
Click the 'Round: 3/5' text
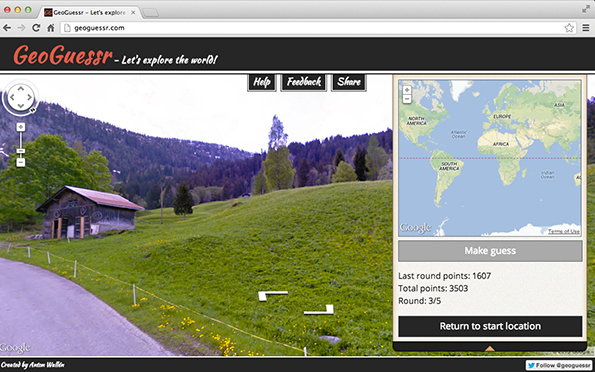click(x=419, y=301)
